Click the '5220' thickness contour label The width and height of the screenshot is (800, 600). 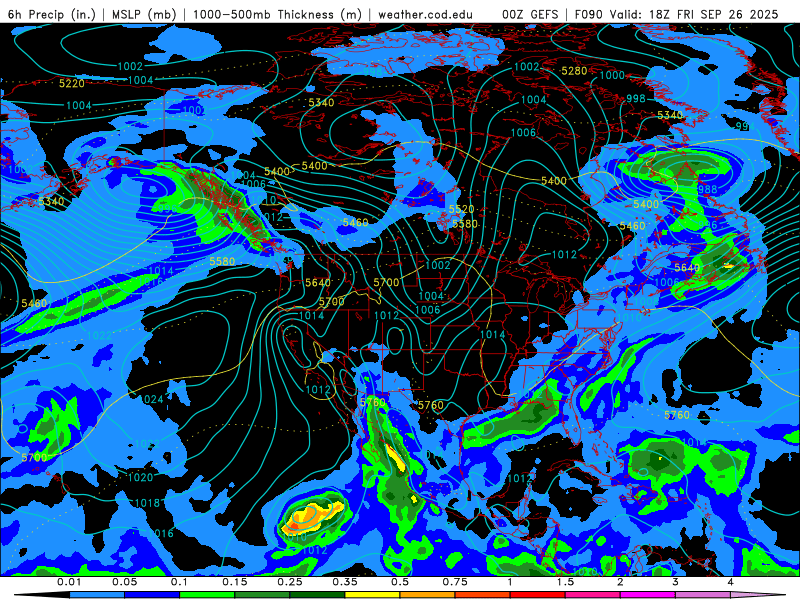click(x=72, y=83)
